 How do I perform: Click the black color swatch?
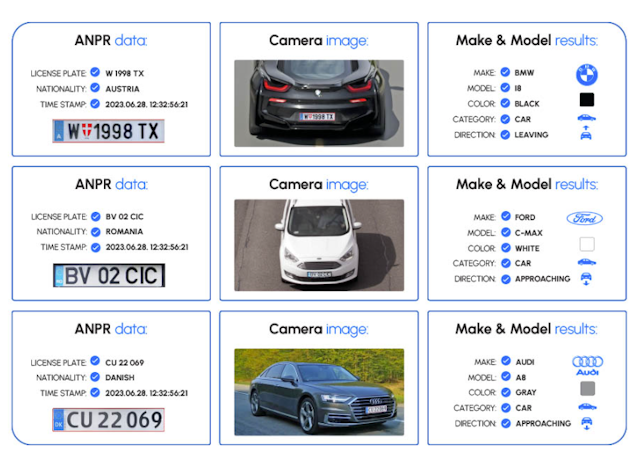[x=587, y=100]
